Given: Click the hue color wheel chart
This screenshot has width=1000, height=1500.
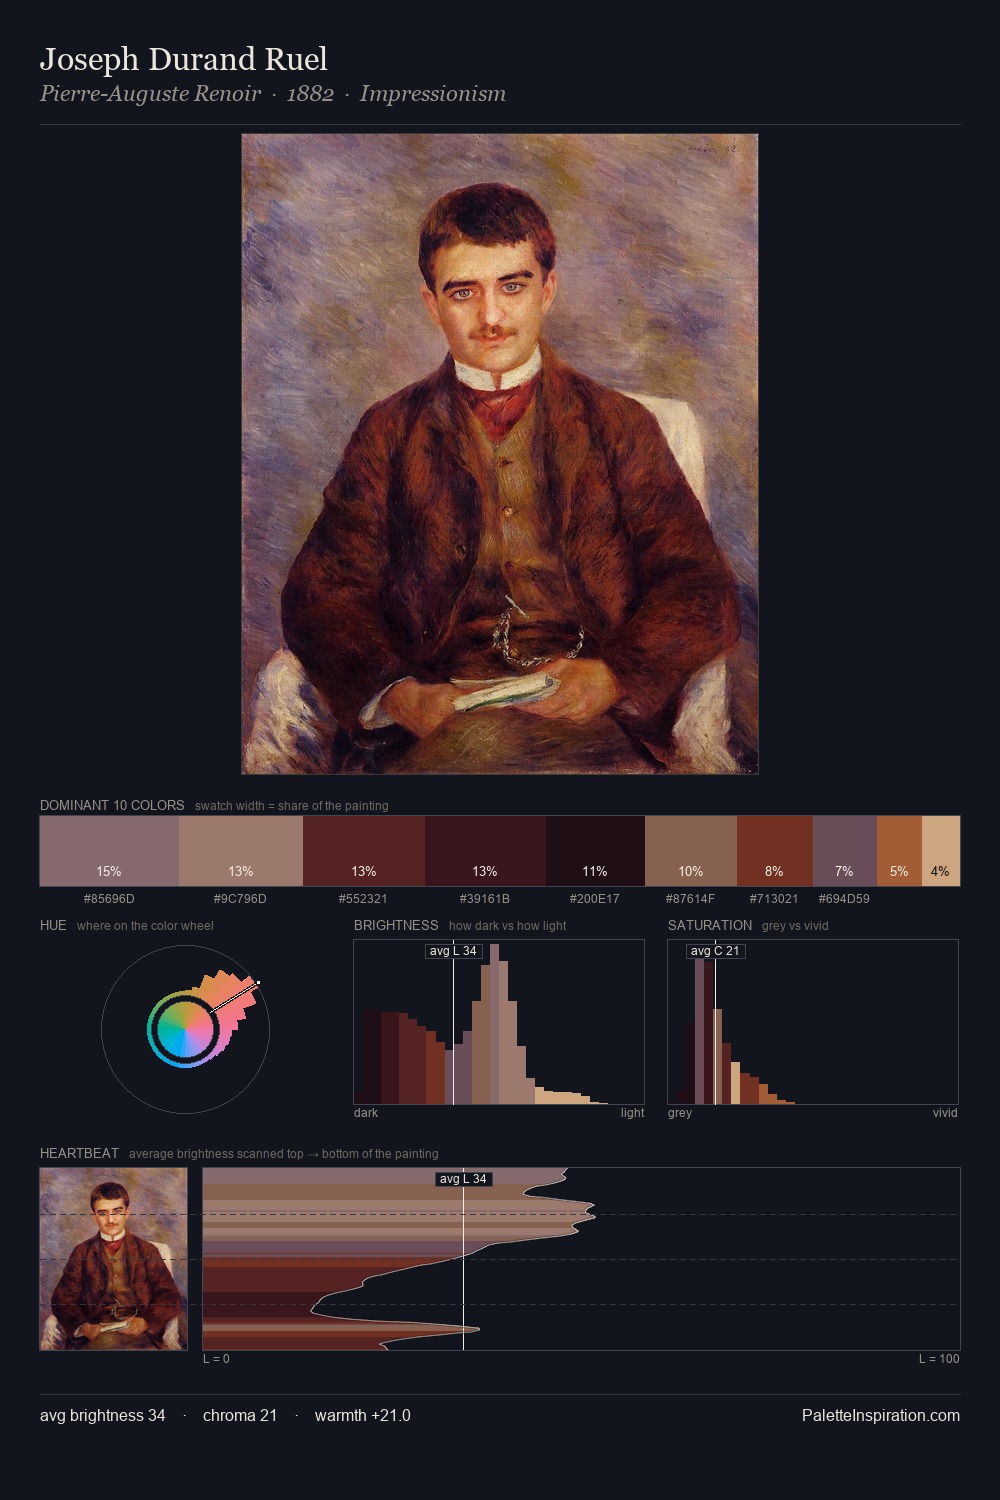Looking at the screenshot, I should click(x=185, y=1029).
